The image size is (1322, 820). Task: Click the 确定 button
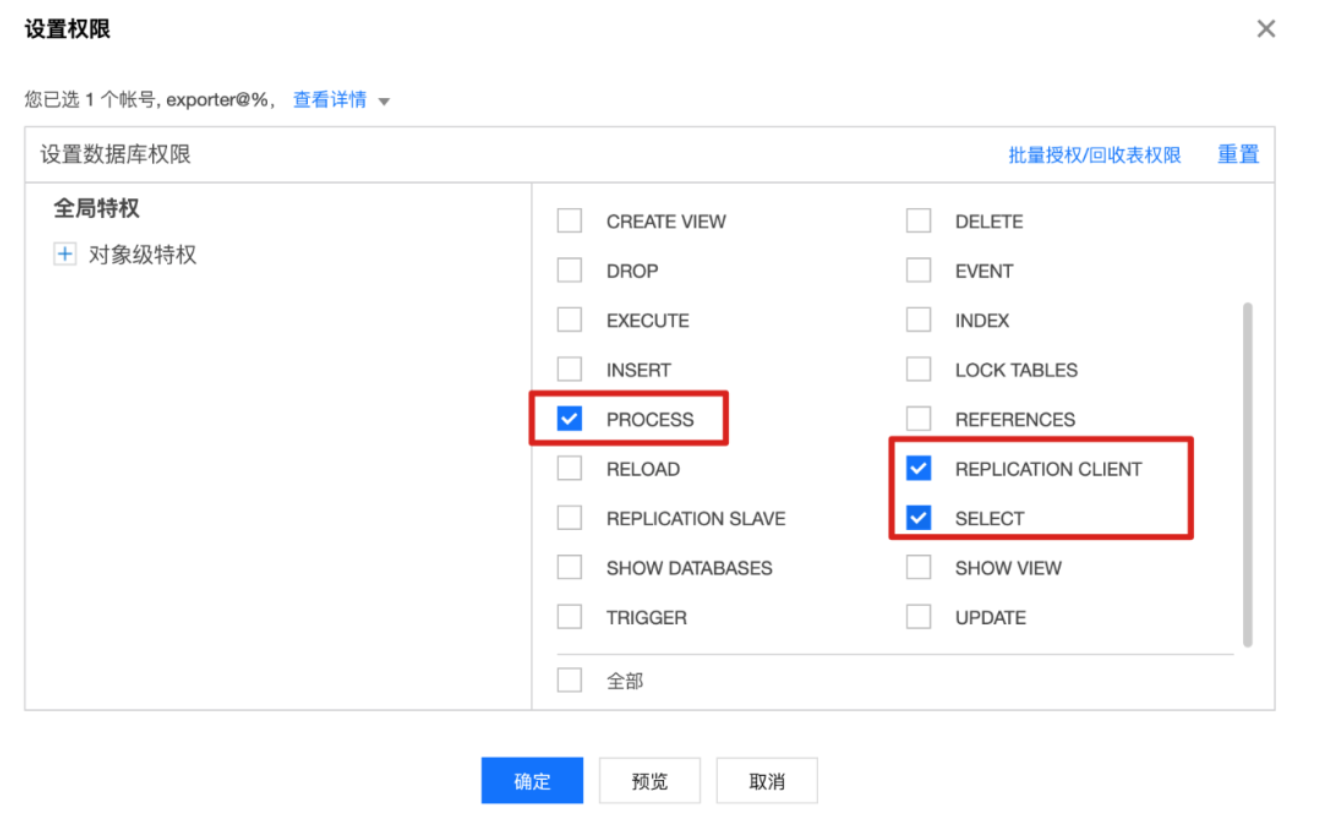pyautogui.click(x=531, y=780)
